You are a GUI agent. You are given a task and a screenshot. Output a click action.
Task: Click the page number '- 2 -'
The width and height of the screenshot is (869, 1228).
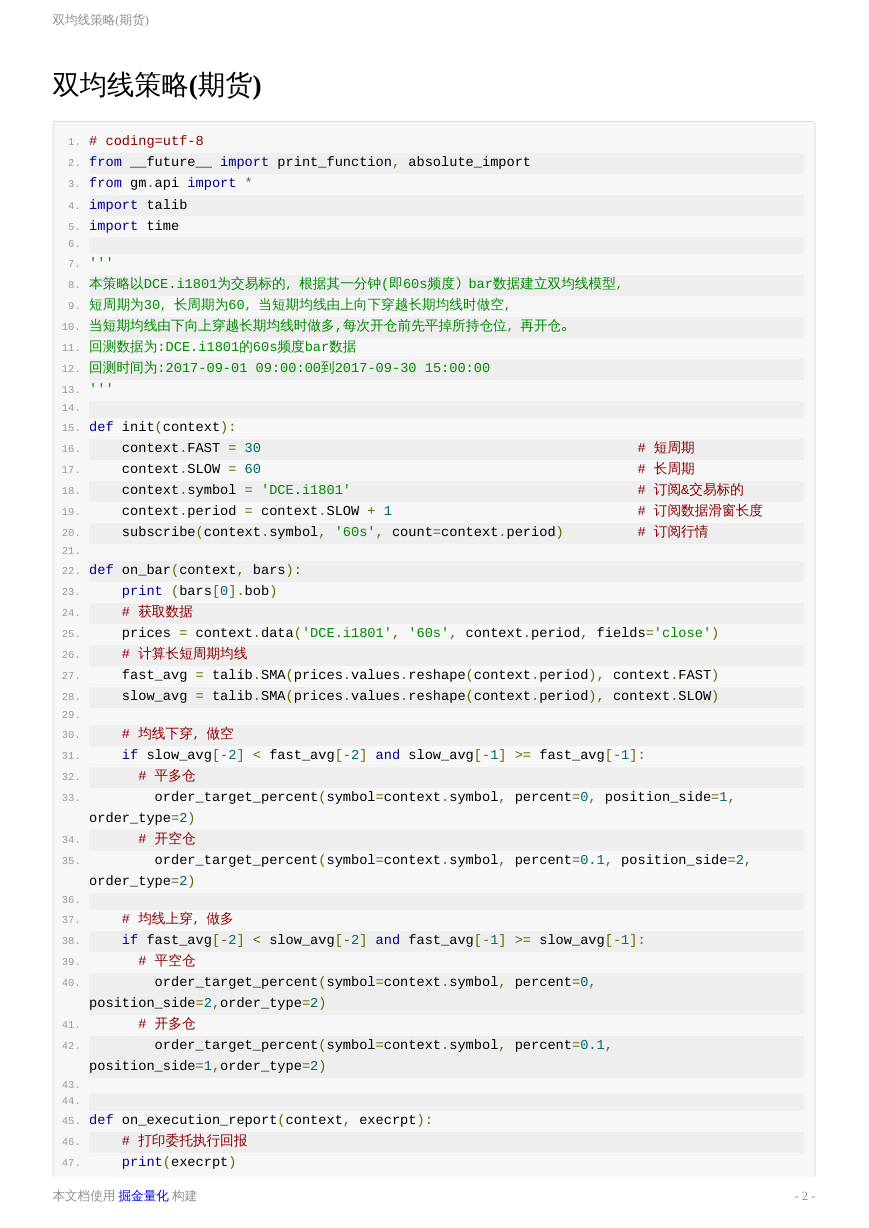tap(805, 1196)
